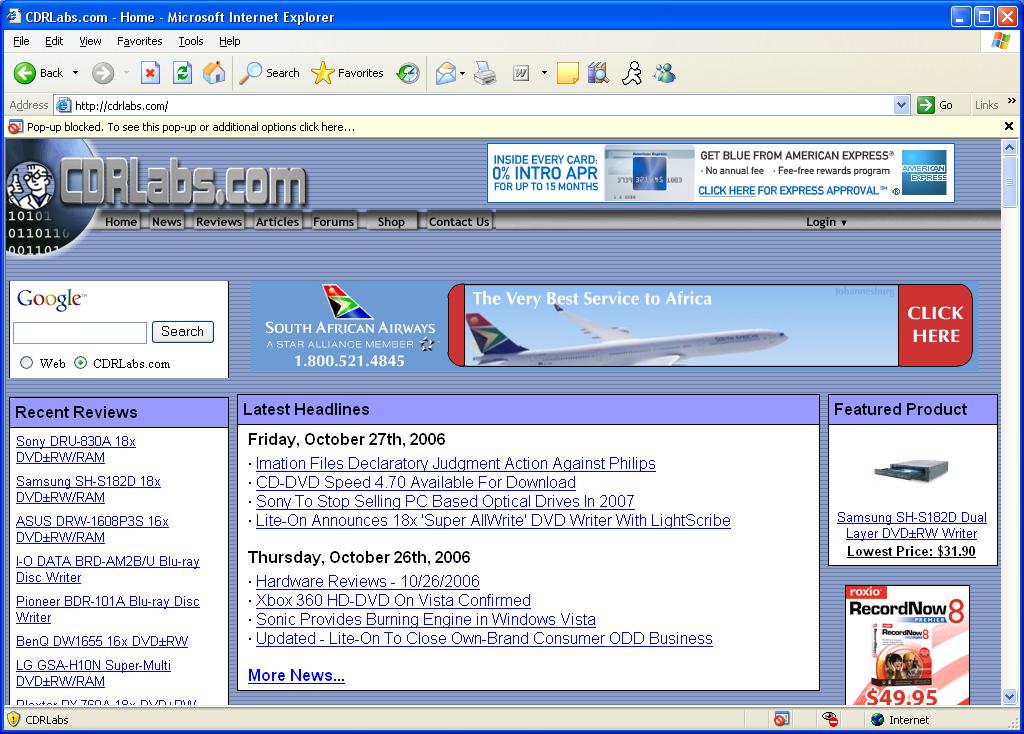Open the Tools menu
Image resolution: width=1024 pixels, height=734 pixels.
coord(190,41)
